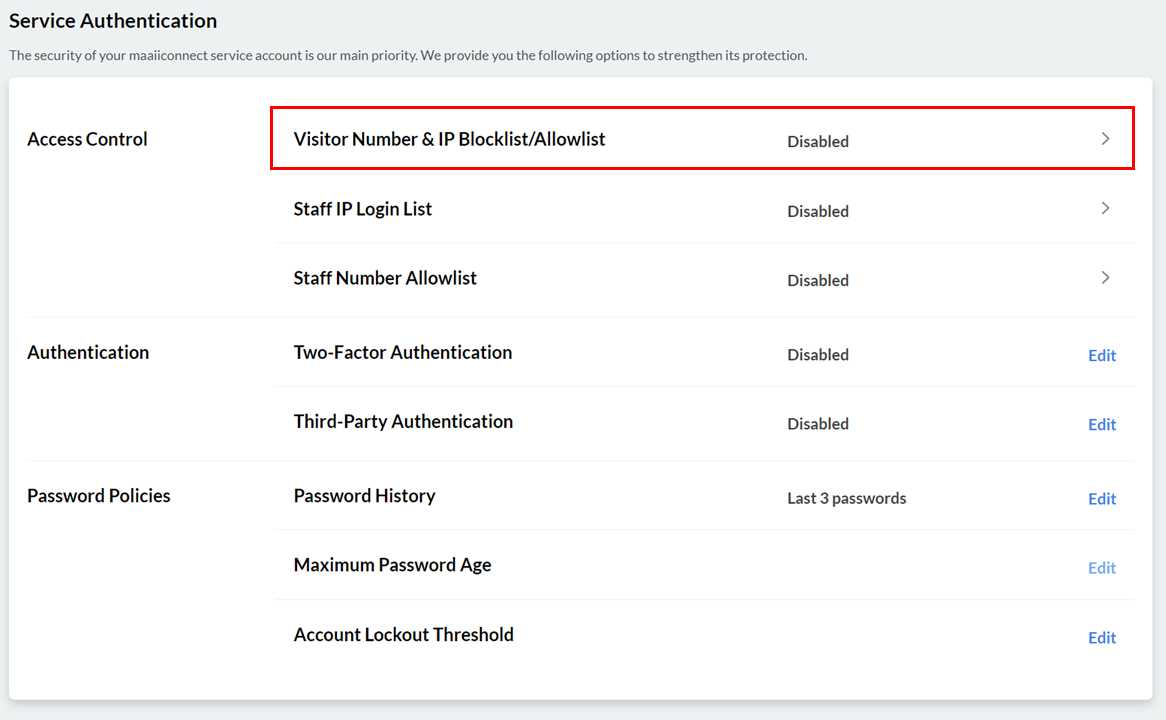
Task: Choose the Staff Number Allowlist row title
Action: (385, 278)
